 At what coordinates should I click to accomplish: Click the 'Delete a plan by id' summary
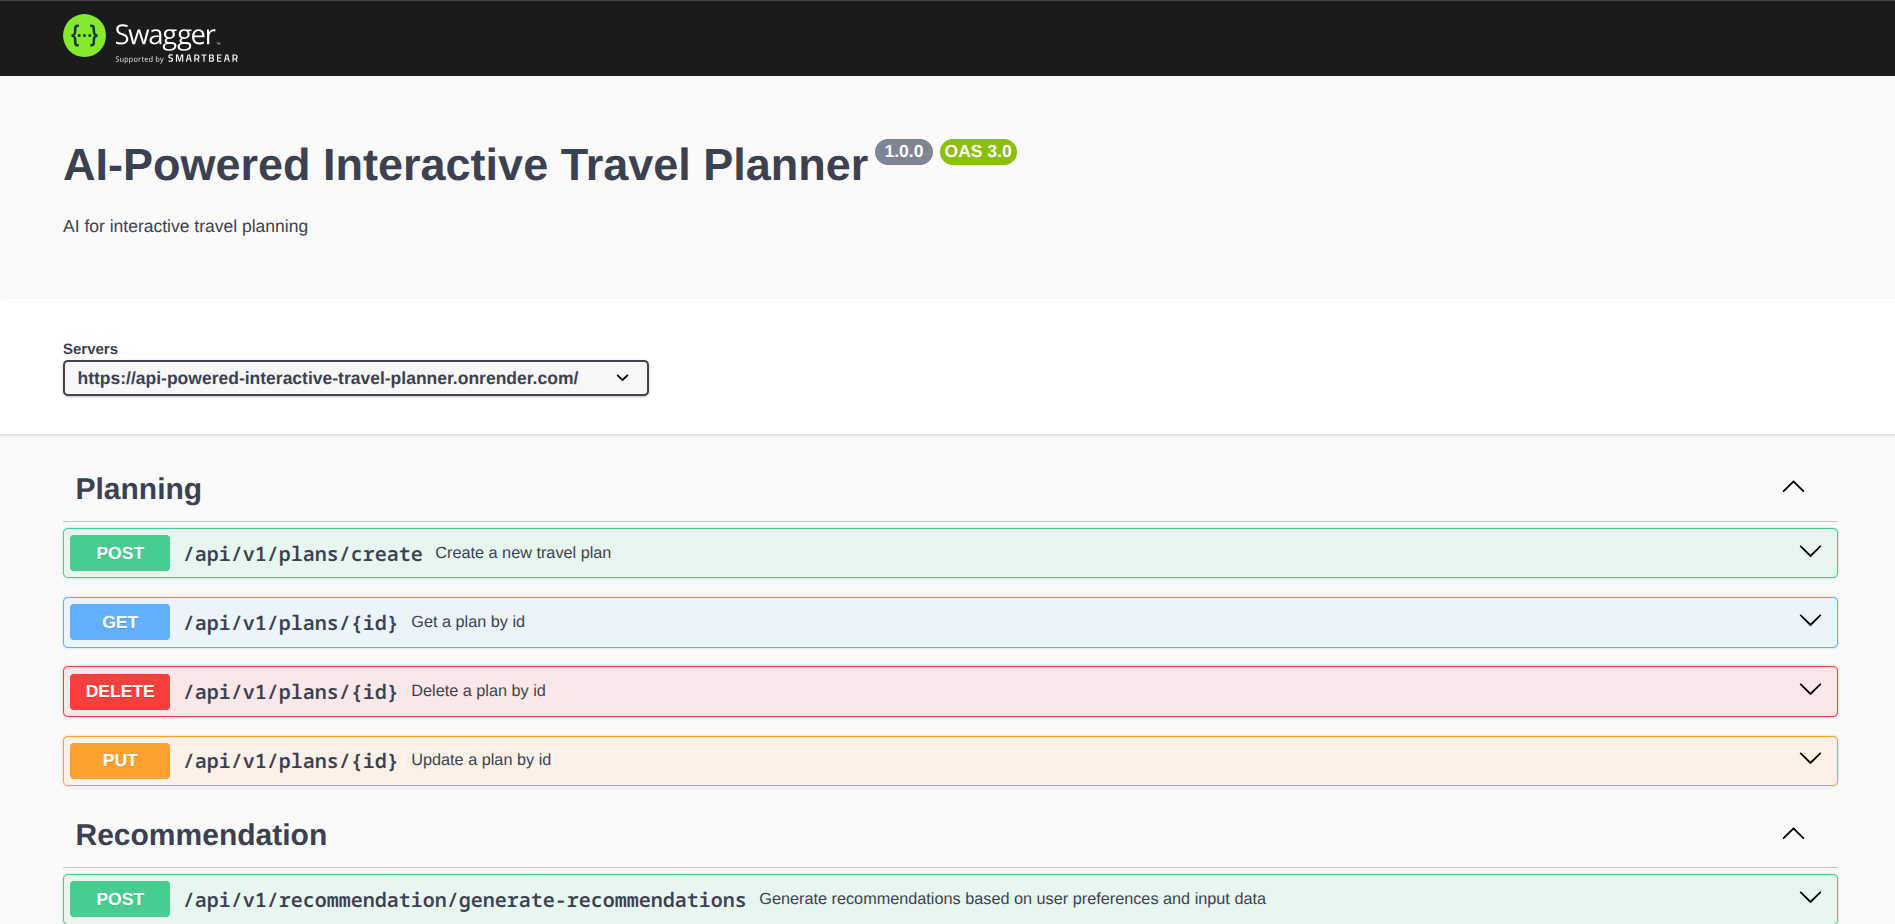pyautogui.click(x=478, y=691)
